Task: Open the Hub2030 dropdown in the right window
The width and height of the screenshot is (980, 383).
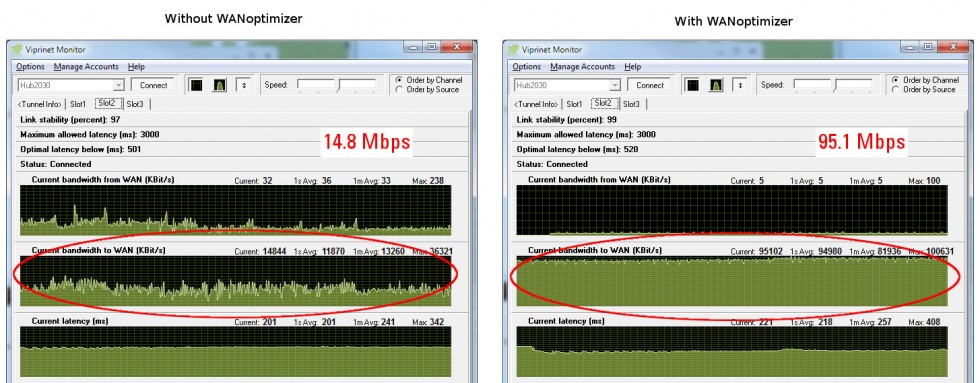Action: [x=614, y=86]
